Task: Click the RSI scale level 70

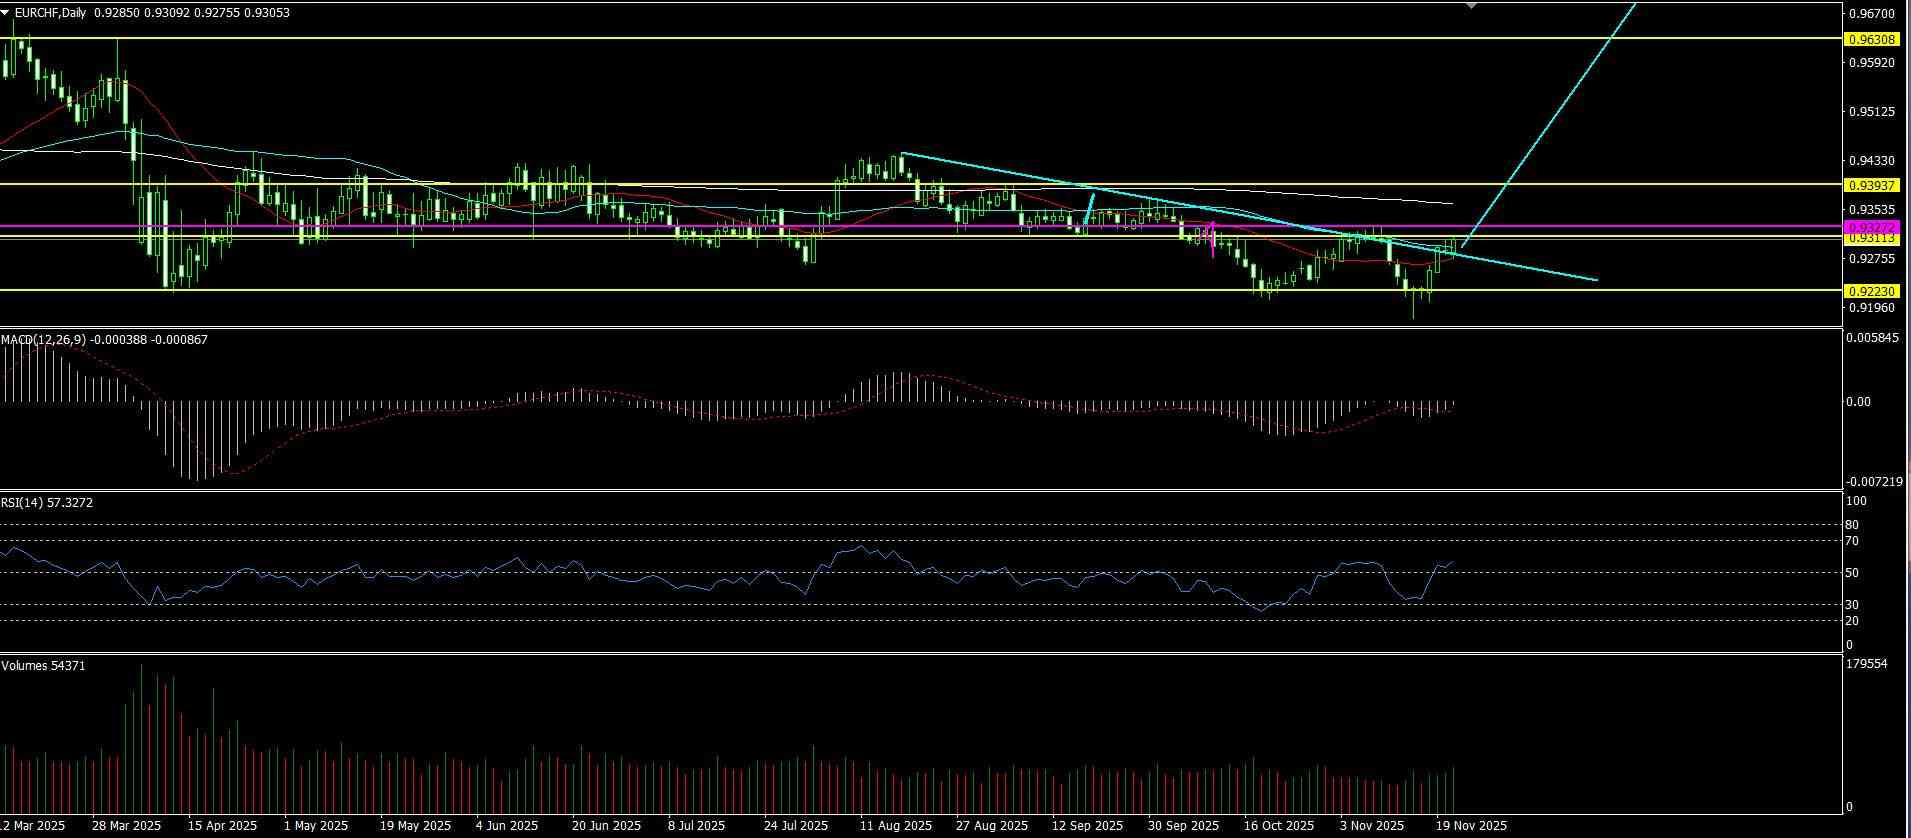Action: pos(1852,541)
